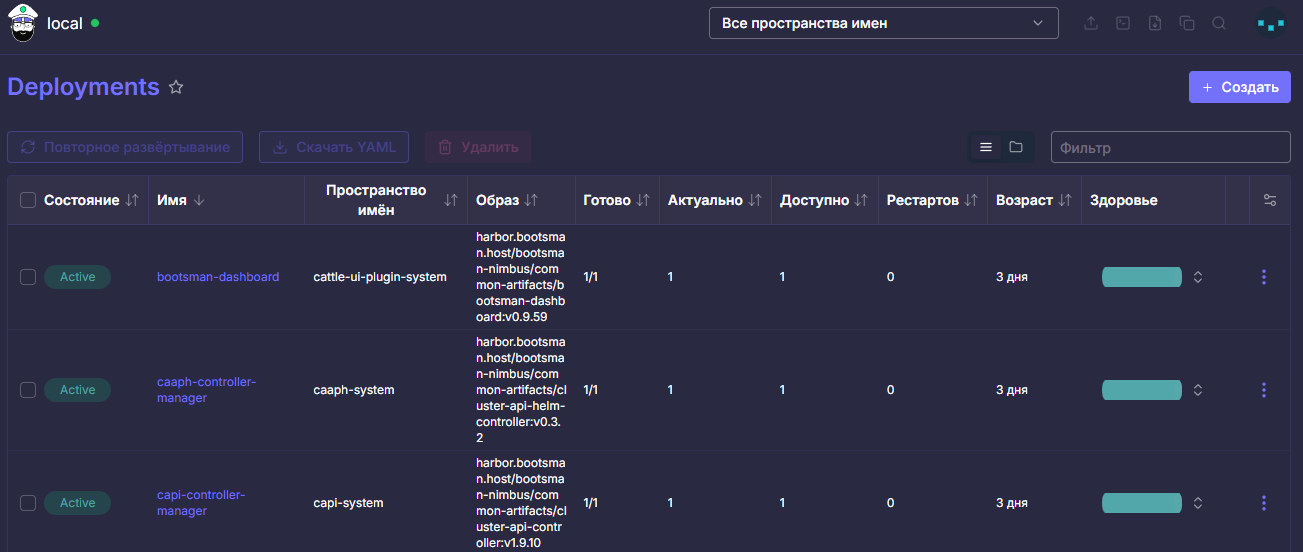Screen dimensions: 1303x552
Task: Expand health scale control for caaph-controller-manager
Action: point(1198,390)
